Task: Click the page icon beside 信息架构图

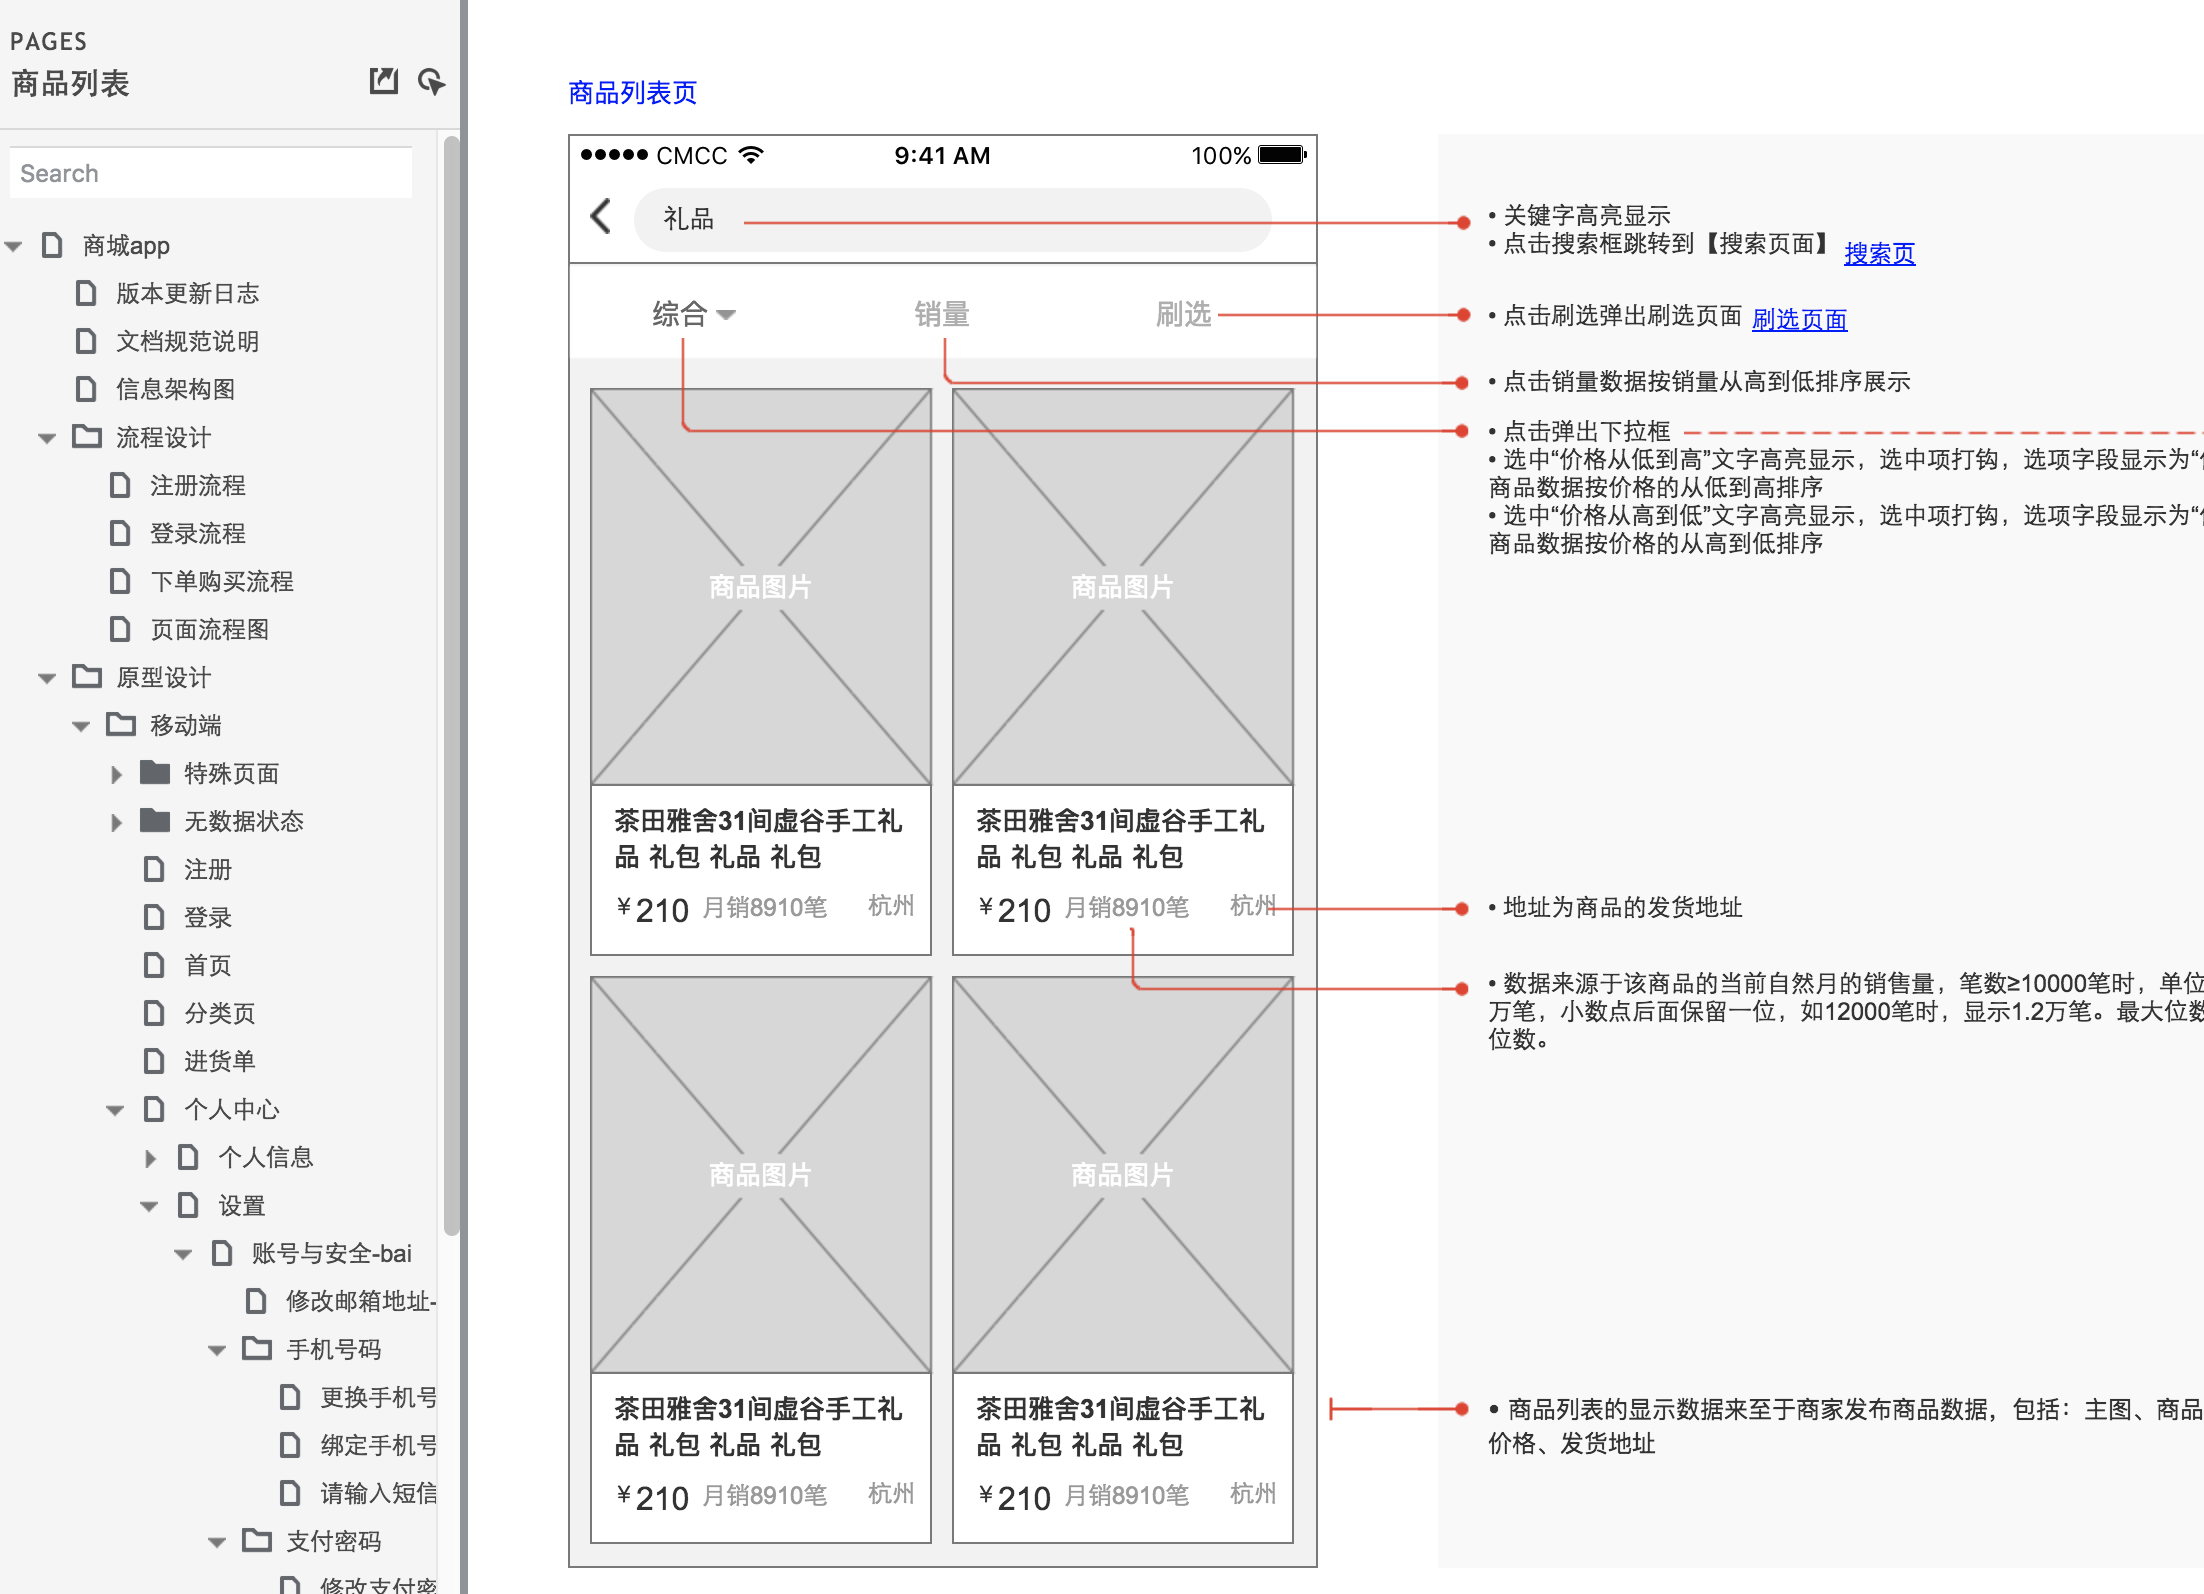Action: pos(87,389)
